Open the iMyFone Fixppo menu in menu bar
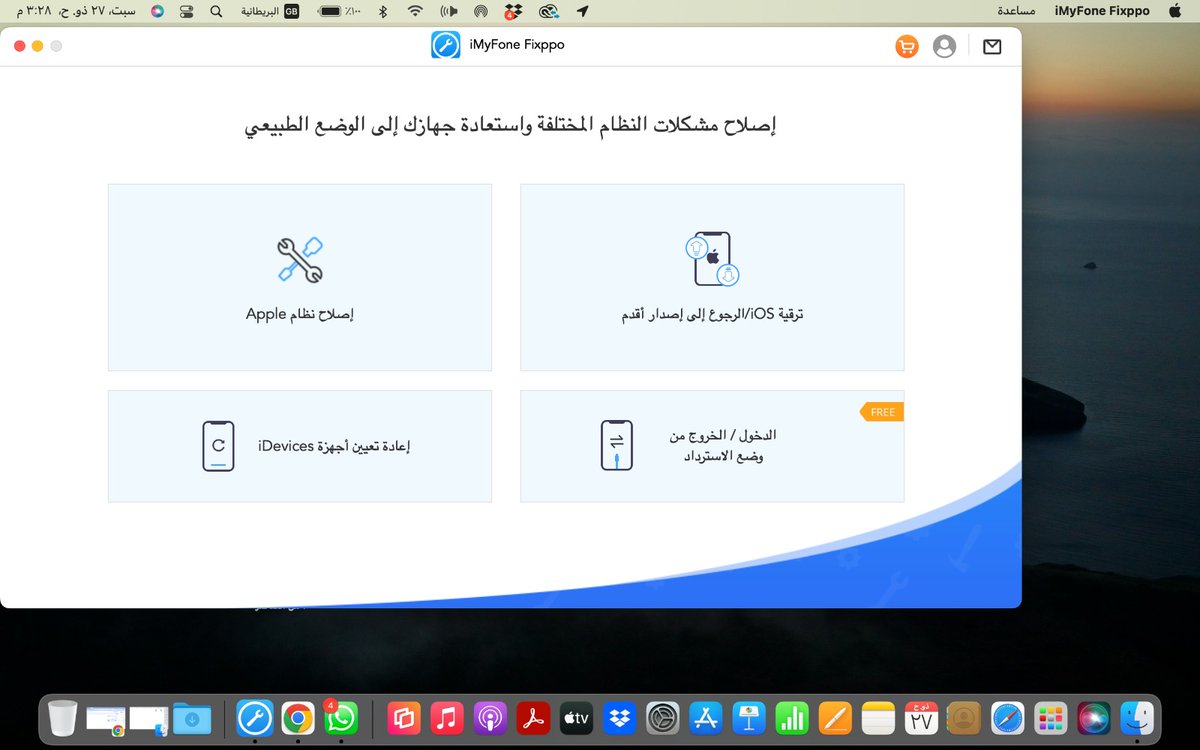This screenshot has width=1200, height=750. click(1103, 11)
